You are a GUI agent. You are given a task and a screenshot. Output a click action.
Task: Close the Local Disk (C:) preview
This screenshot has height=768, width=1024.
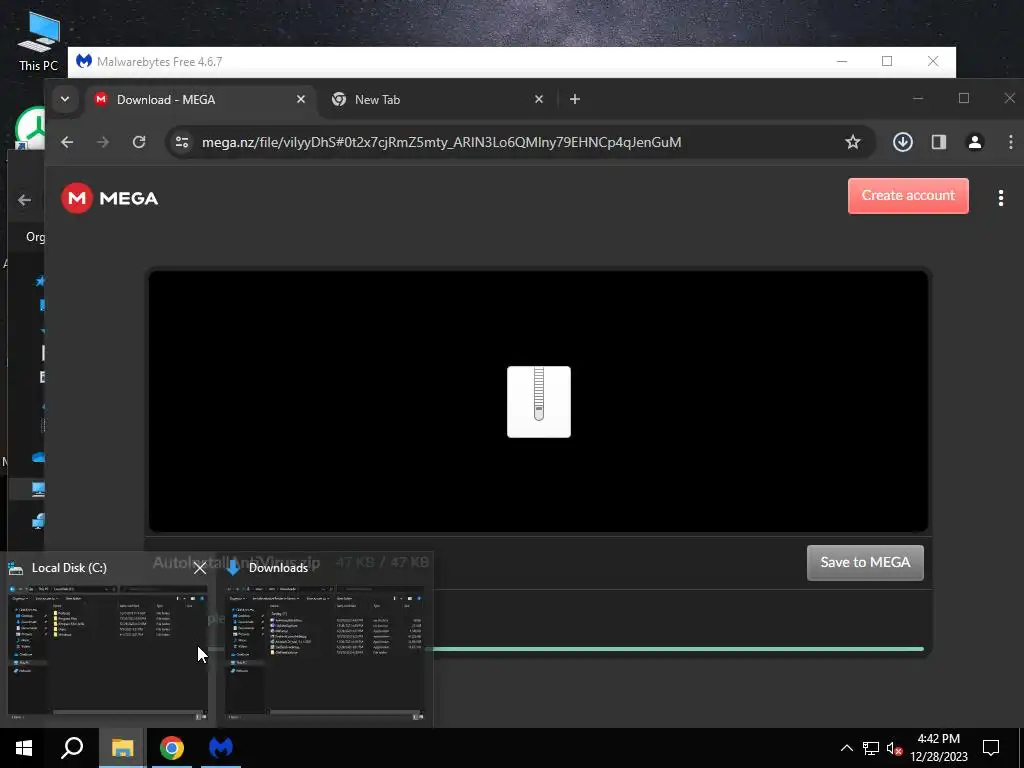(x=200, y=568)
